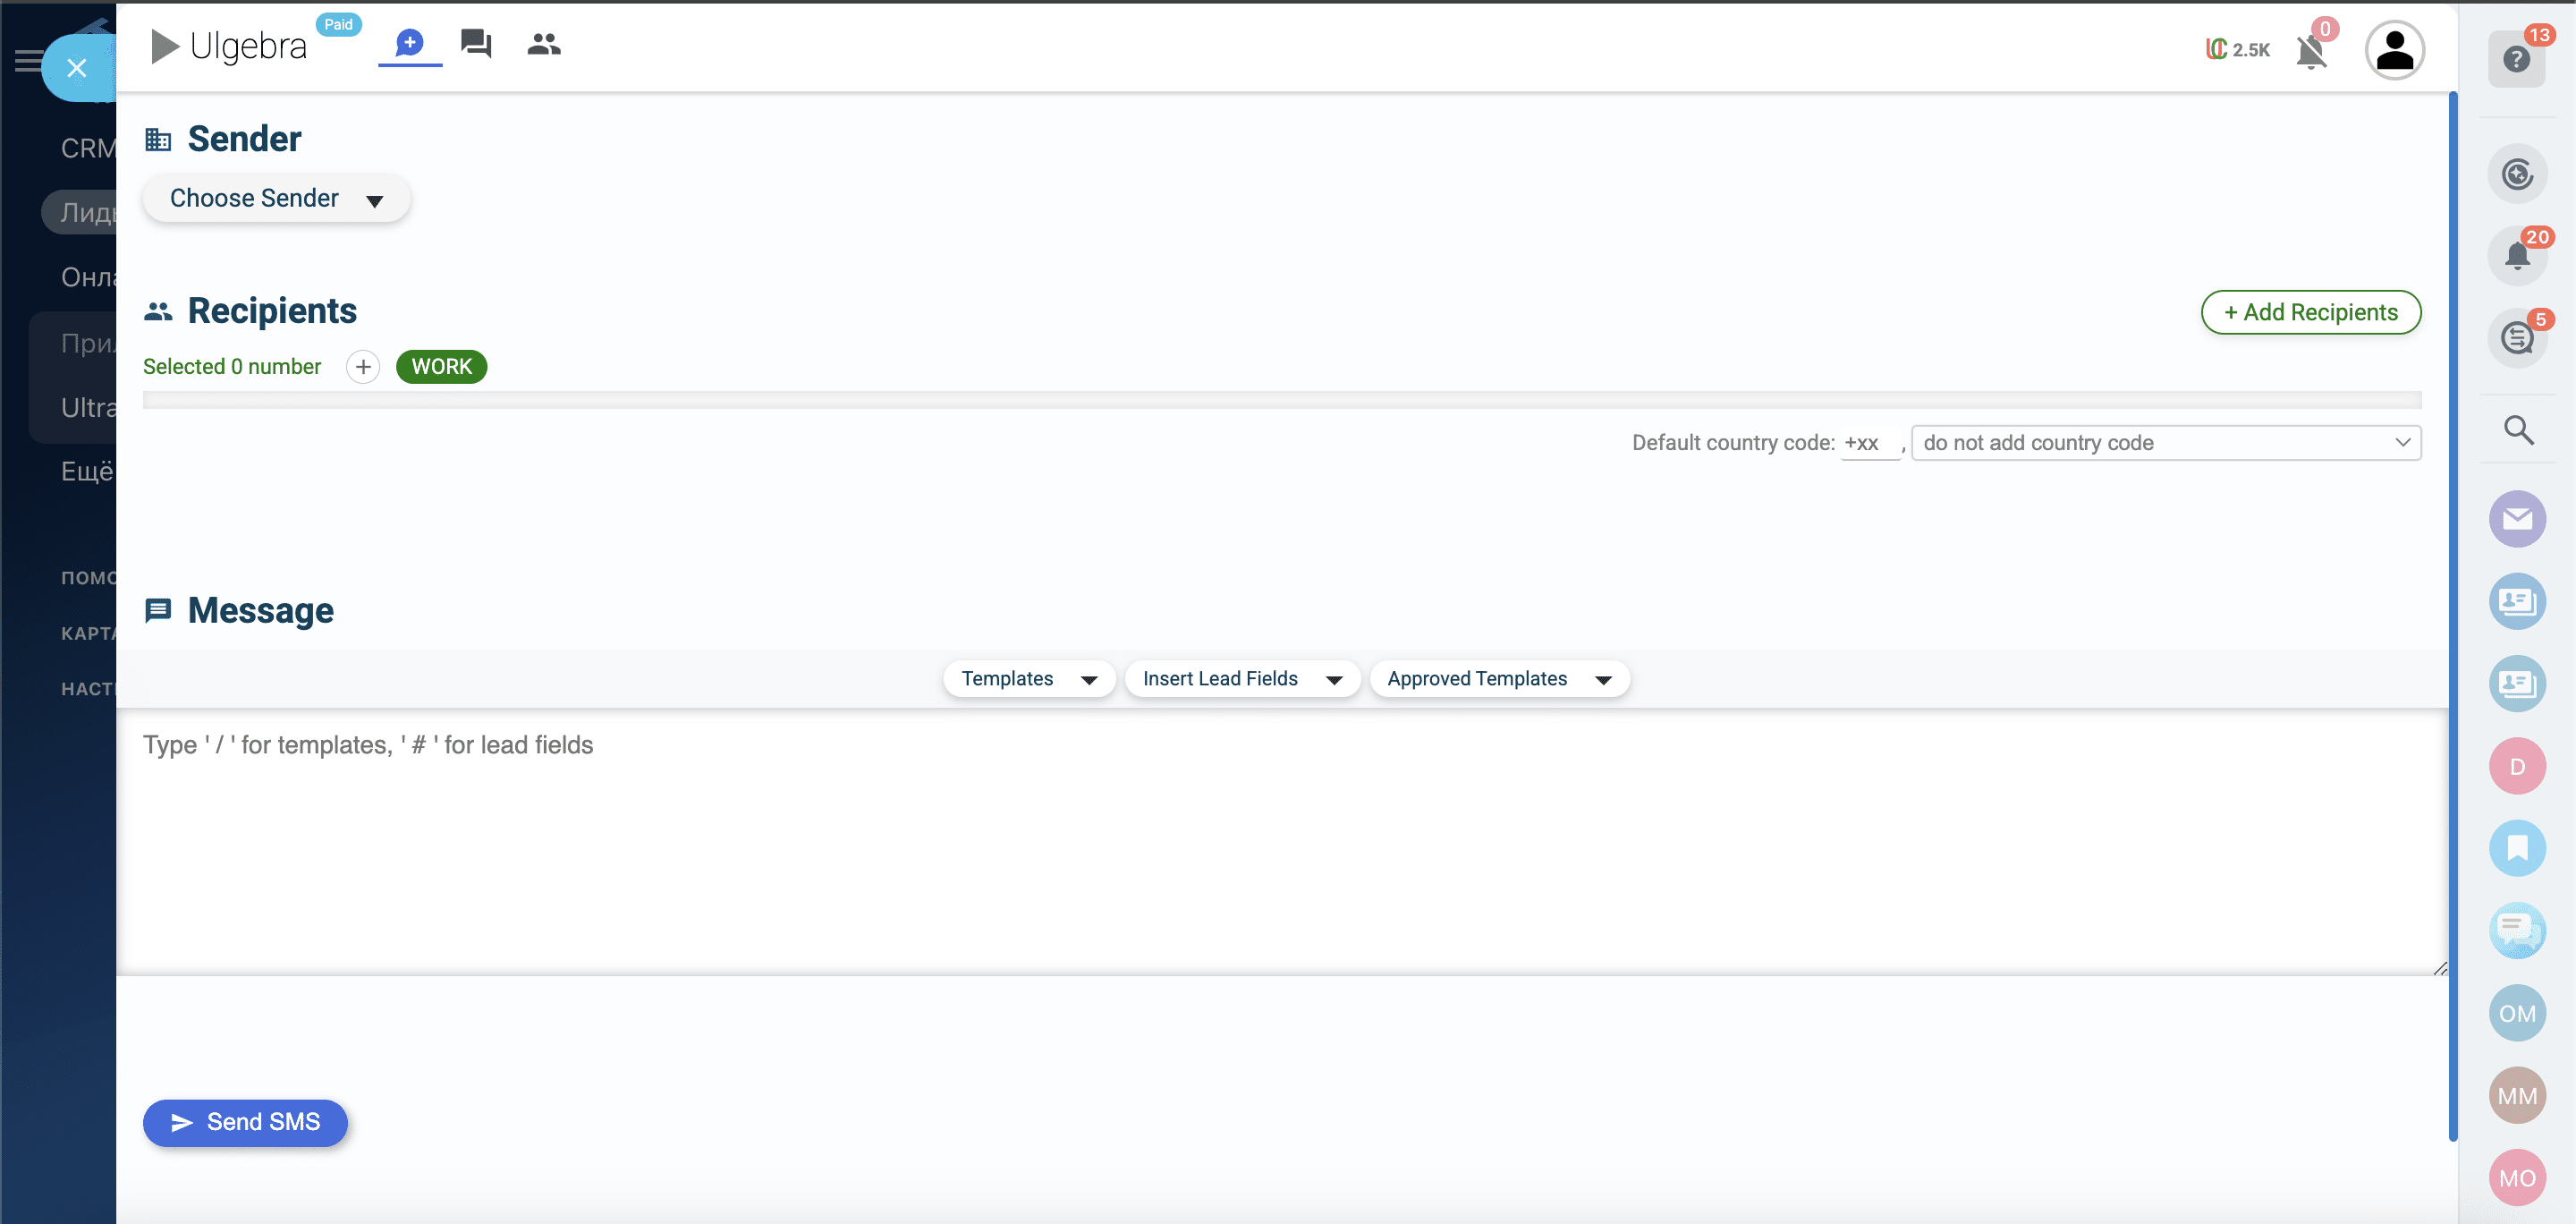Switch to the Templates menu above the message box
This screenshot has width=2576, height=1224.
pyautogui.click(x=1028, y=678)
